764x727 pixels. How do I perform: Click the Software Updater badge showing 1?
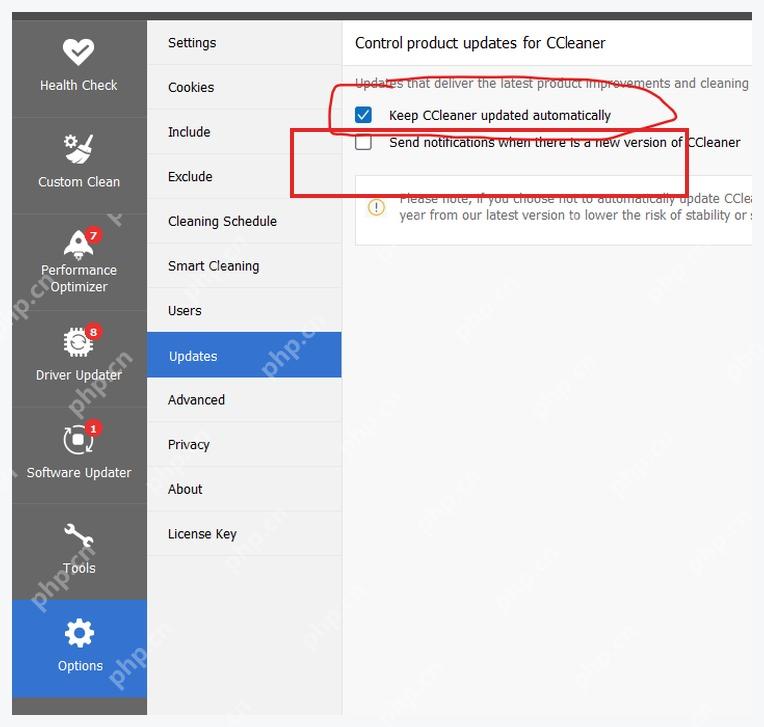click(93, 429)
